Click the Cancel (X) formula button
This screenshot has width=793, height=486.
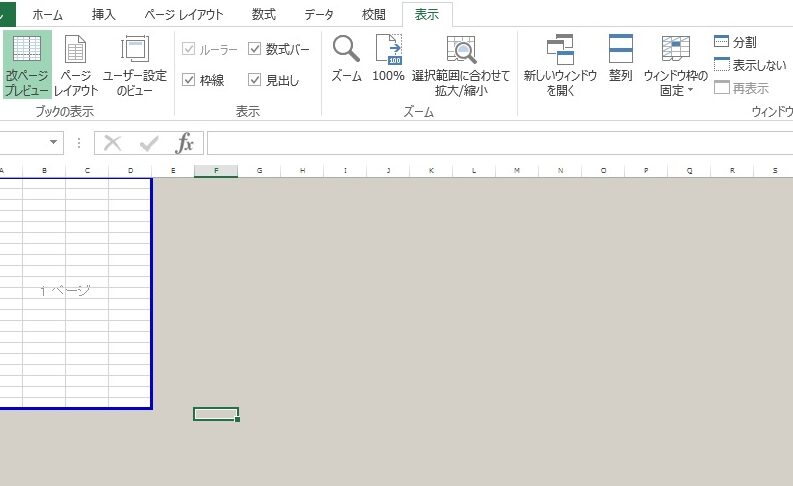tap(112, 143)
